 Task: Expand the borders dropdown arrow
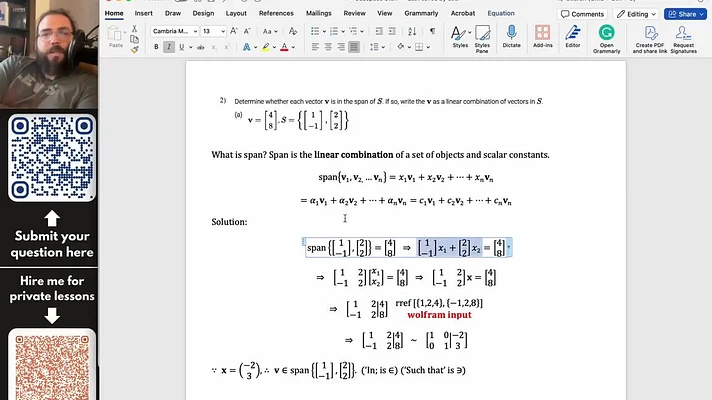coord(428,47)
